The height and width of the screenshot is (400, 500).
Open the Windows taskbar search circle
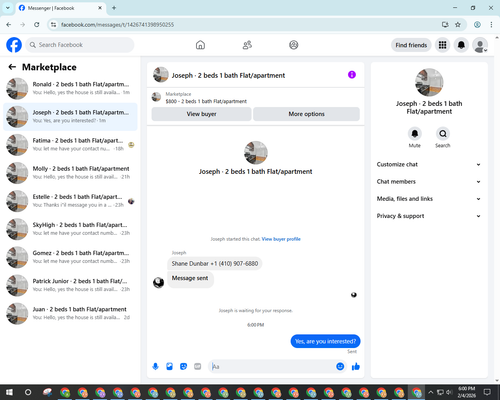28,392
